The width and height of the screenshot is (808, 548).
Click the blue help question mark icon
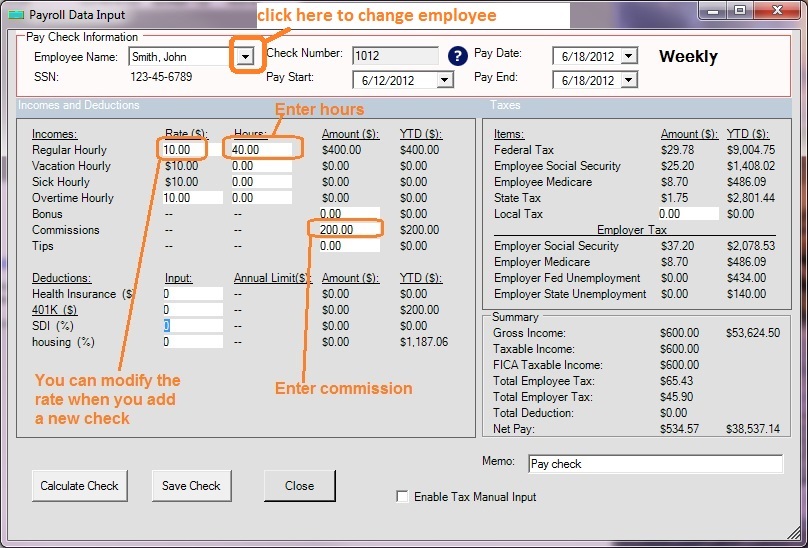(x=458, y=56)
